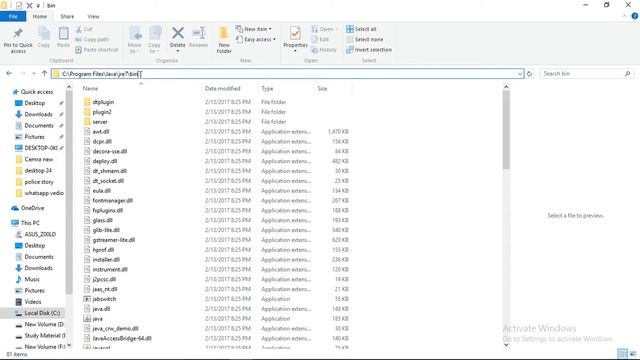Screen dimensions: 640x360
Task: Refresh the folder view
Action: click(x=529, y=74)
